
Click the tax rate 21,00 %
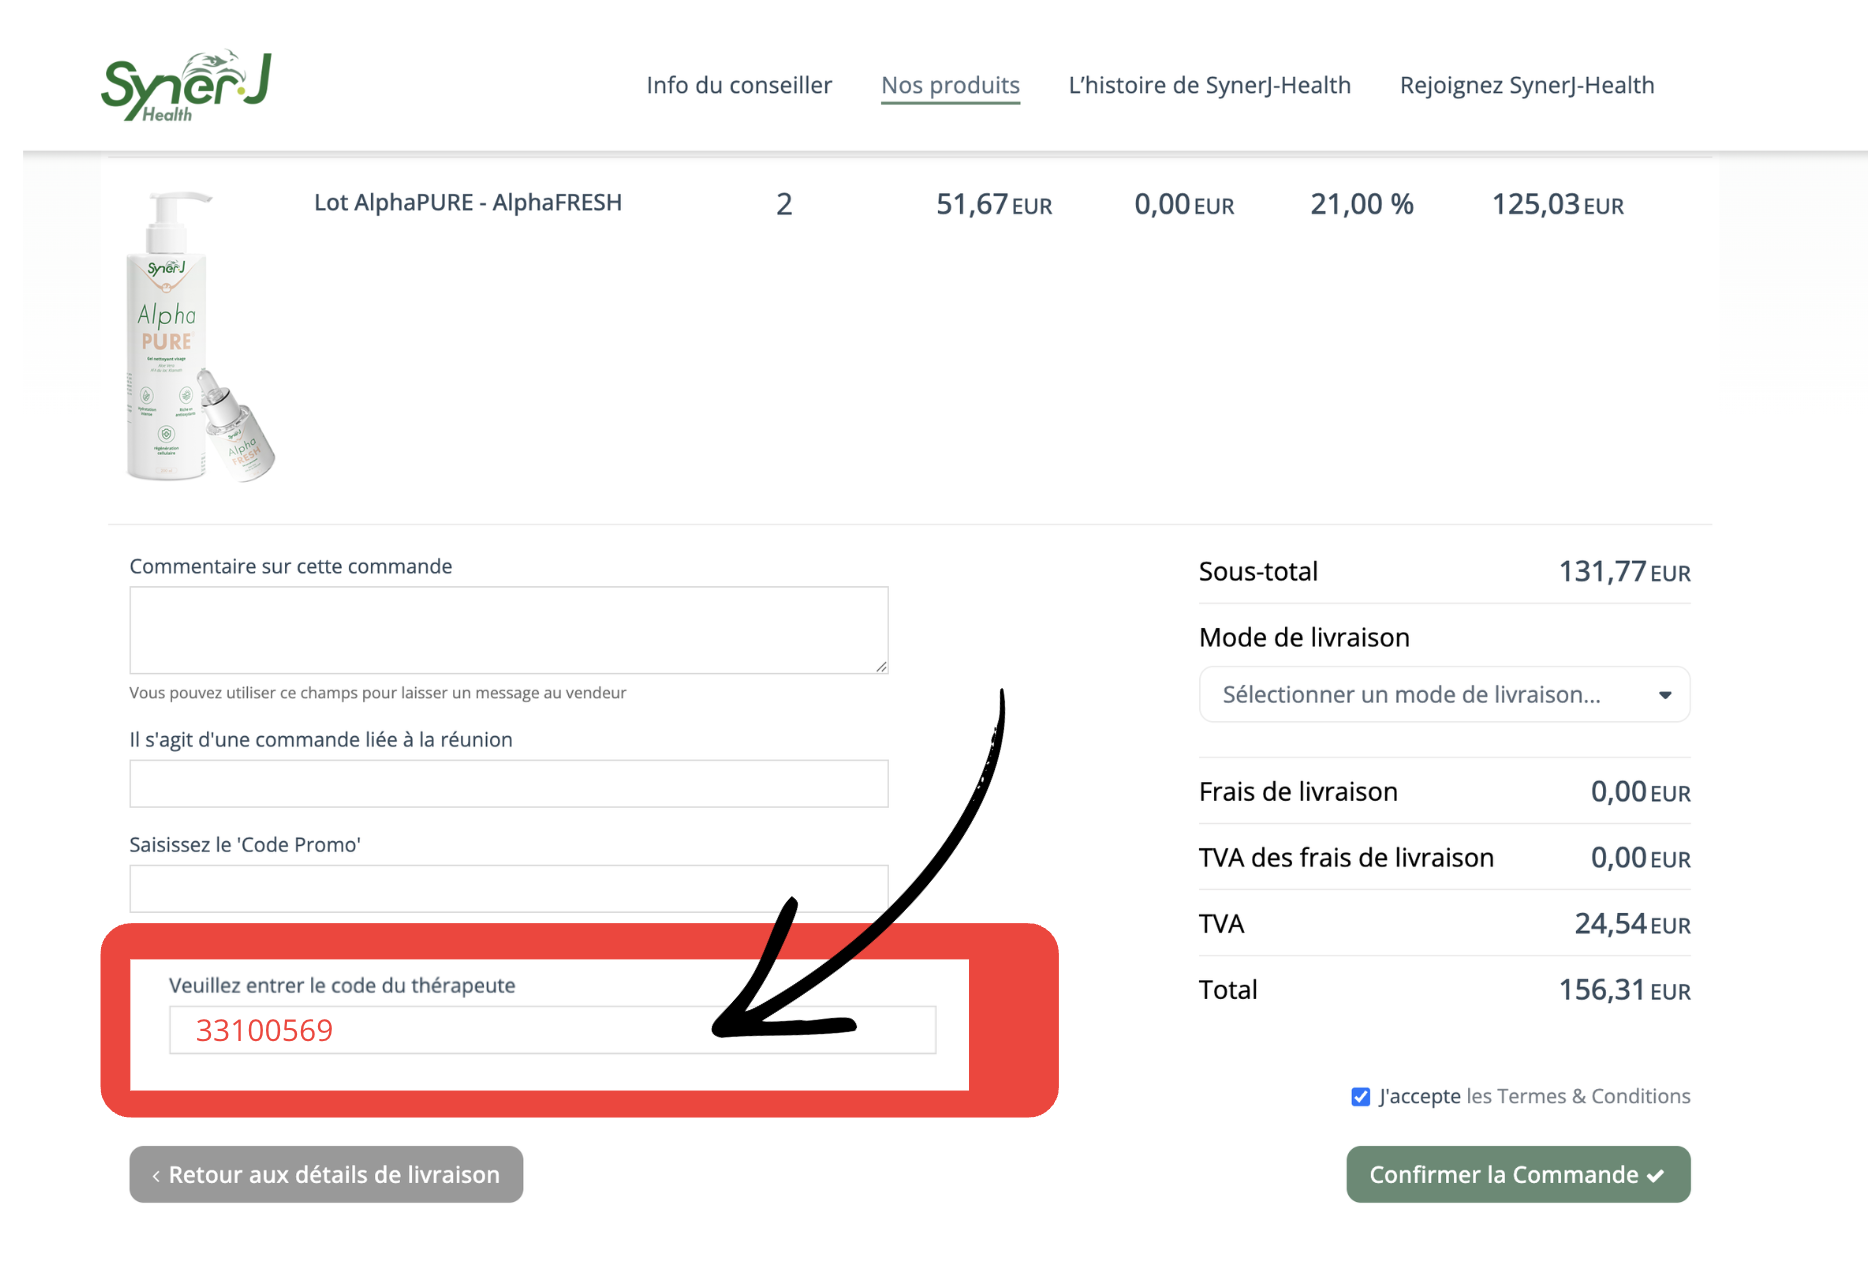point(1362,204)
